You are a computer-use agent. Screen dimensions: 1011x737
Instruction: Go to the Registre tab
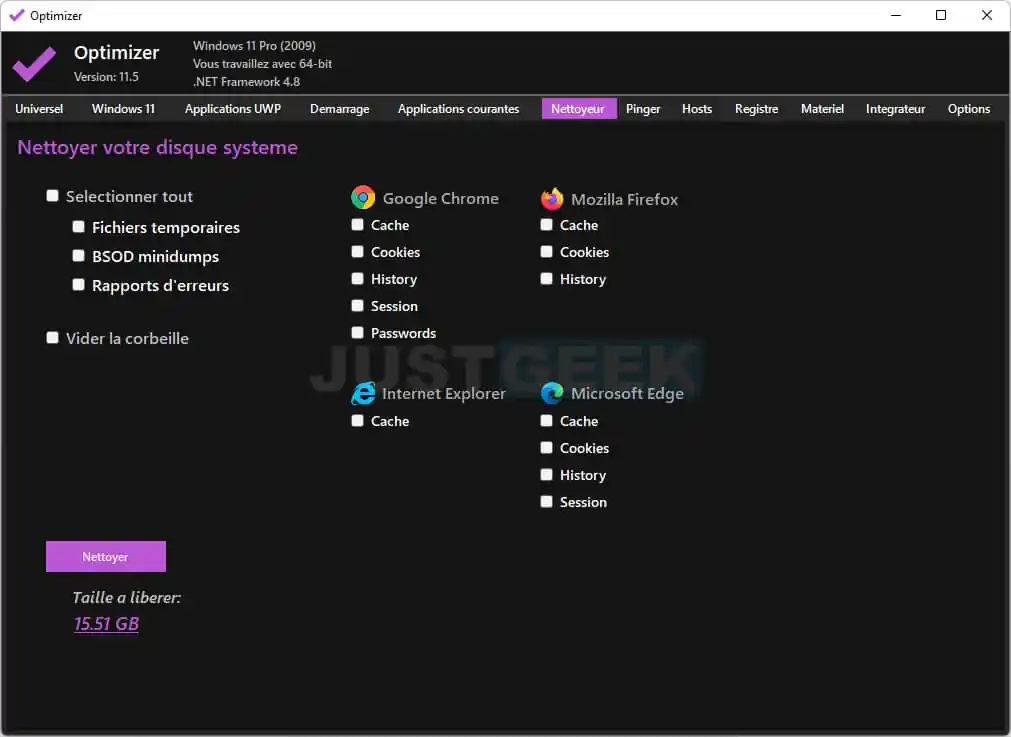(756, 109)
